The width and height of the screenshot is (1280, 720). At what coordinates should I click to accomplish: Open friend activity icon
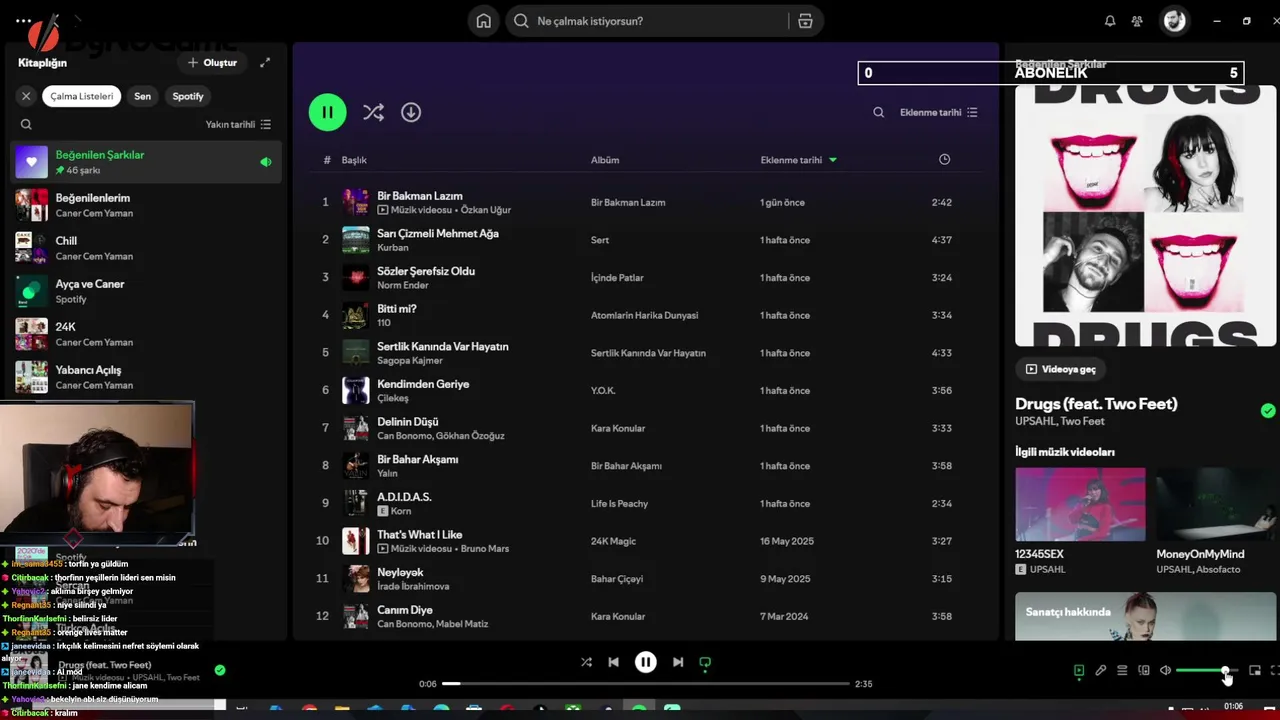[1137, 21]
